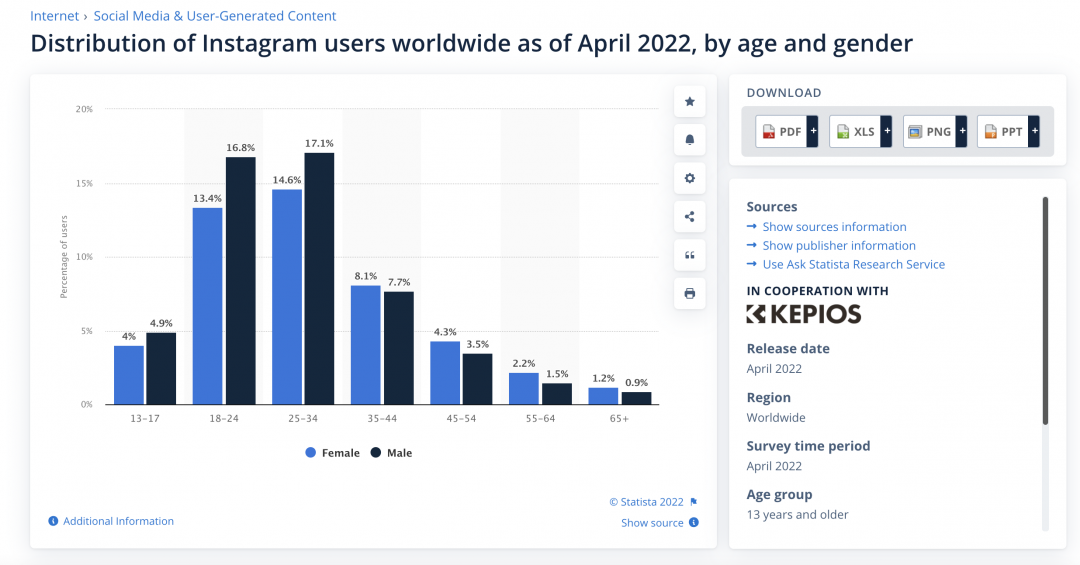Screen dimensions: 1080x565
Task: Toggle the Male legend series
Action: point(391,453)
